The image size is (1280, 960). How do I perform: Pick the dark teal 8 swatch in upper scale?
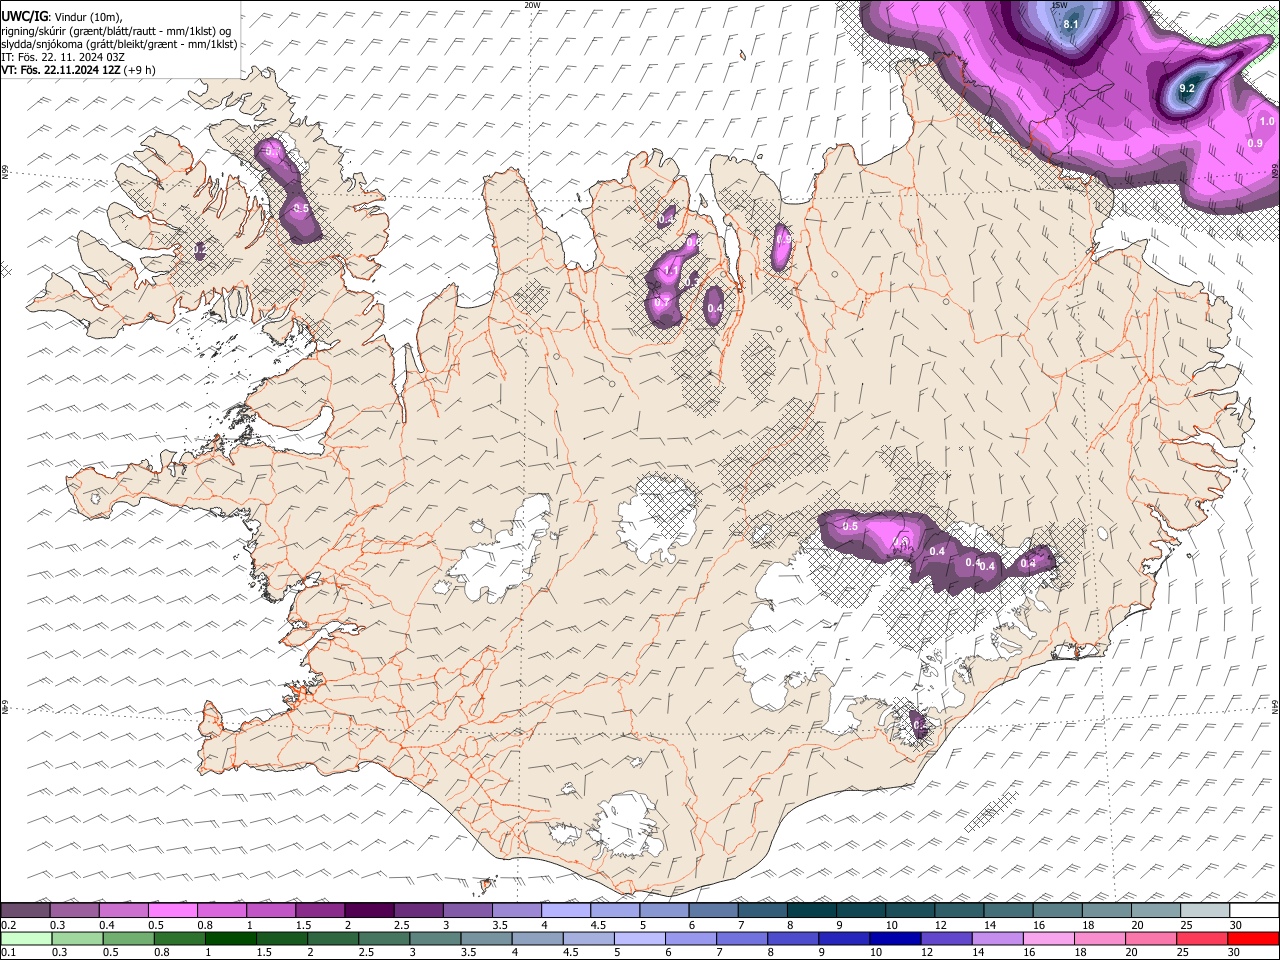[812, 910]
